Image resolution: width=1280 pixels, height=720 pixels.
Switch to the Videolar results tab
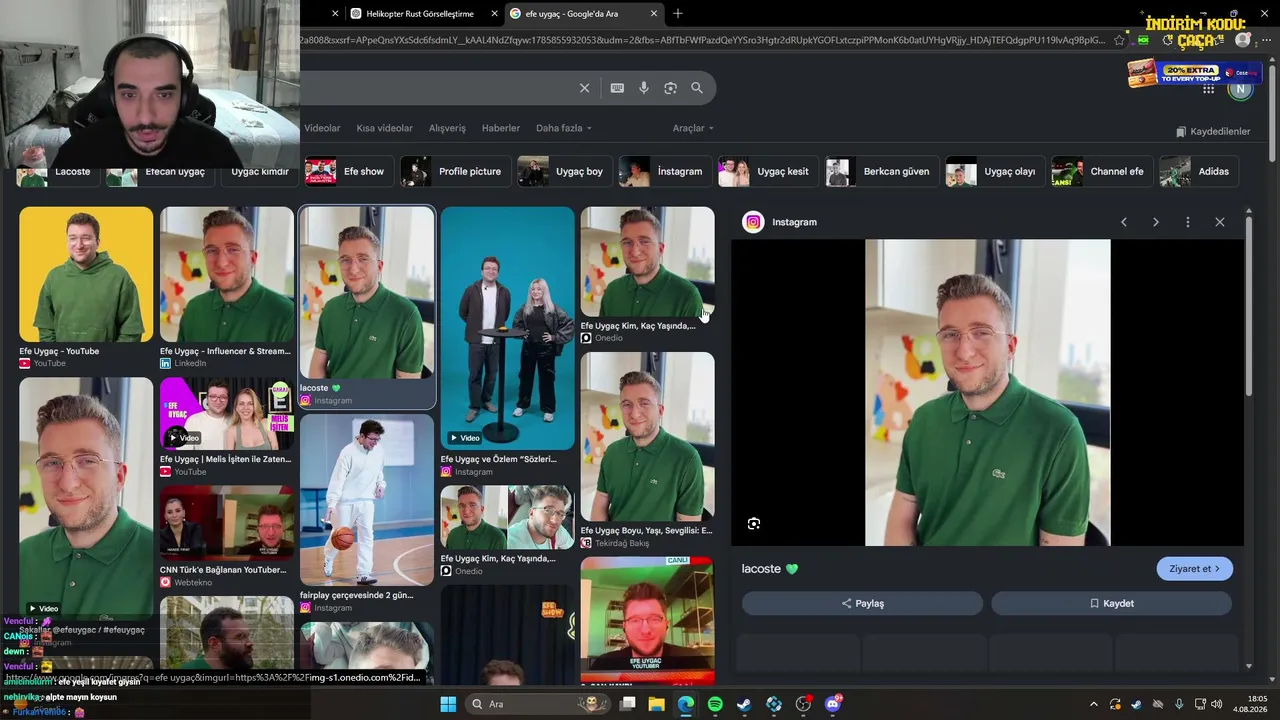coord(322,128)
